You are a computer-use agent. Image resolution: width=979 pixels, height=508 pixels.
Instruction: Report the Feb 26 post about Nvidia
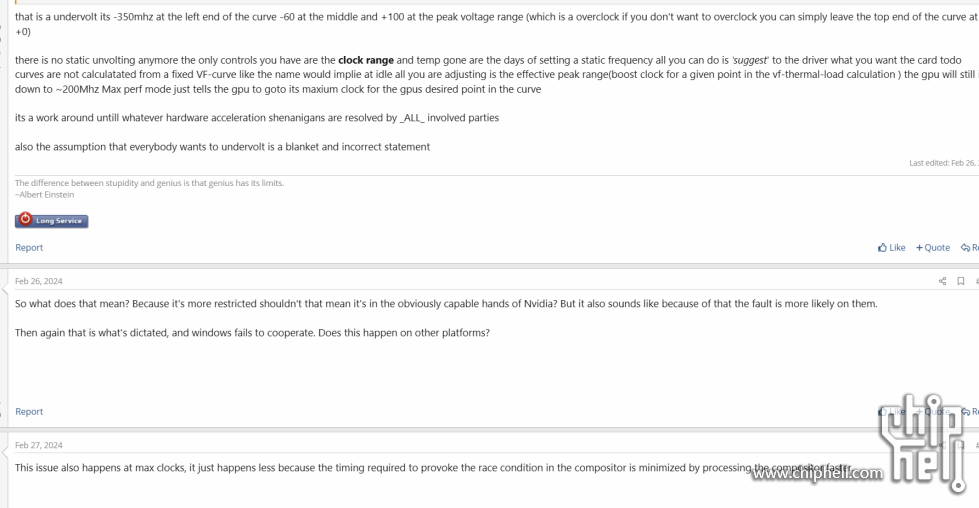[29, 412]
